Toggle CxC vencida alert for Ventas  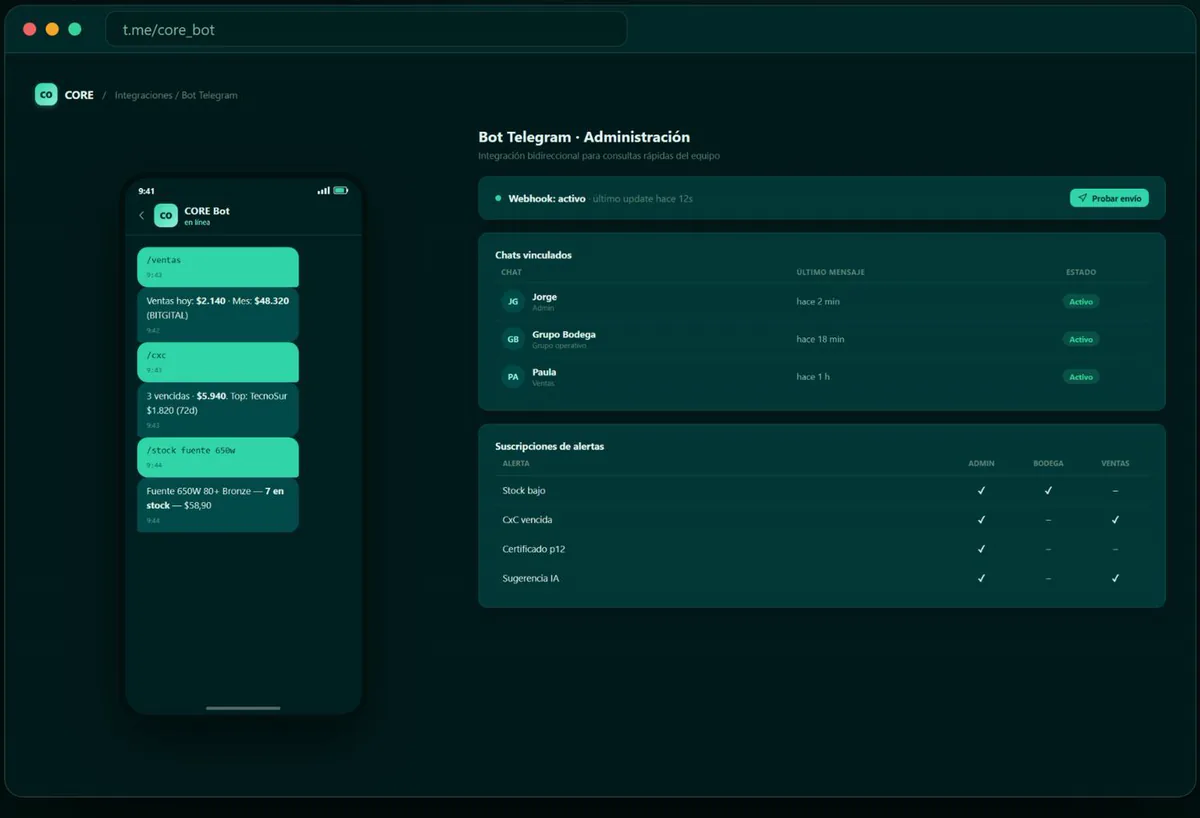[x=1115, y=520]
